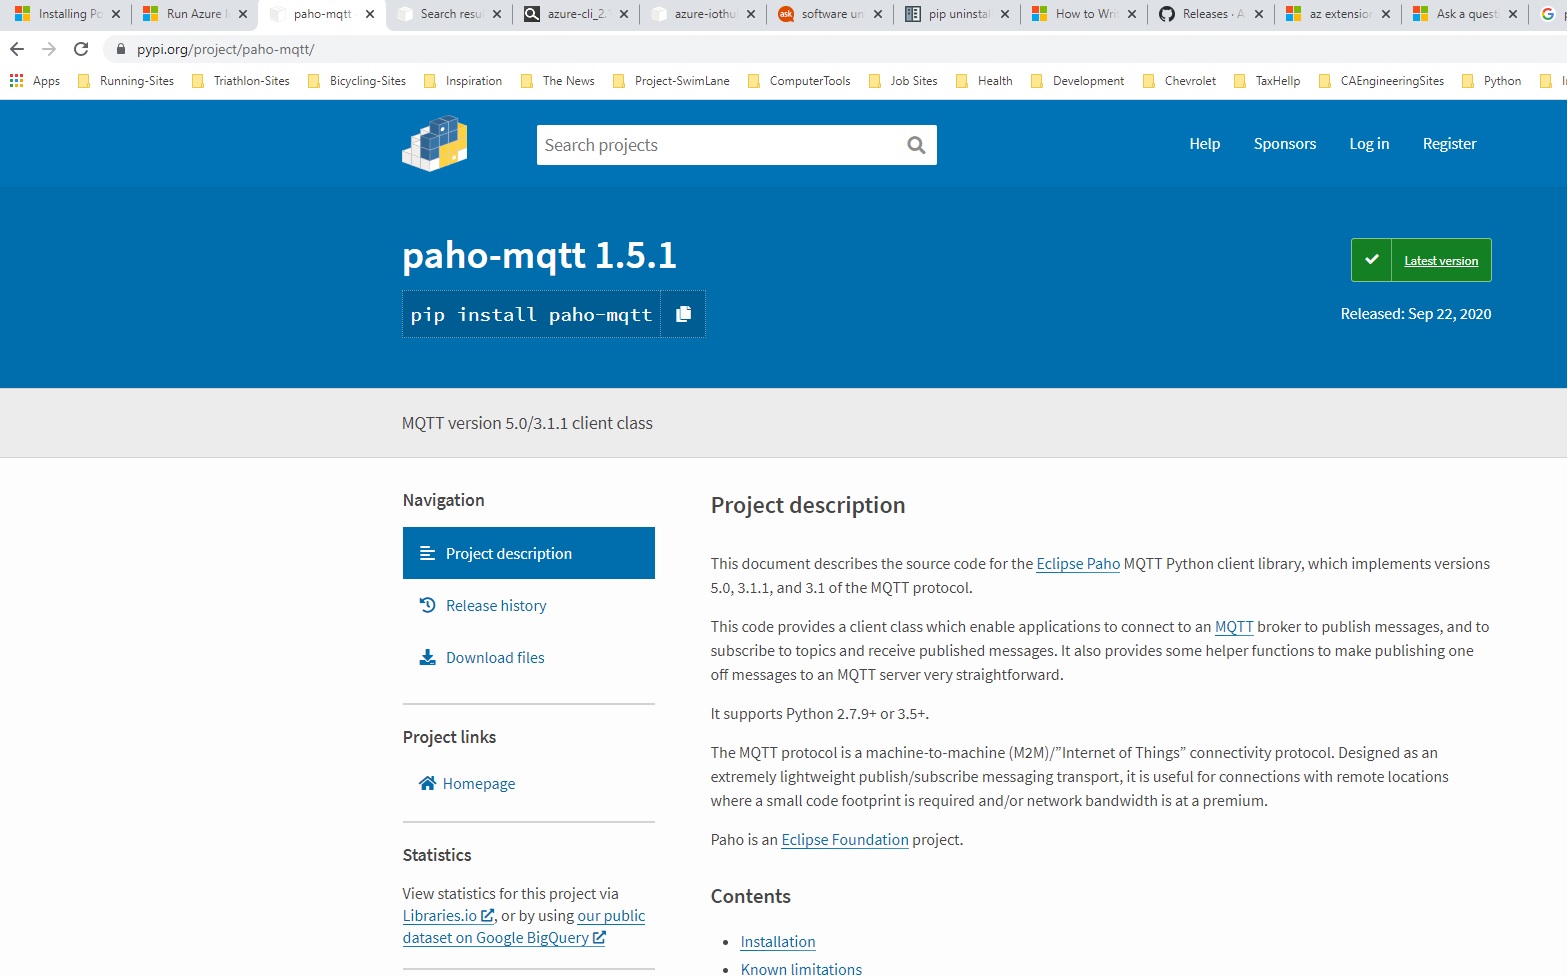Image resolution: width=1567 pixels, height=976 pixels.
Task: Open the Apps grid bookmark icon
Action: click(17, 81)
